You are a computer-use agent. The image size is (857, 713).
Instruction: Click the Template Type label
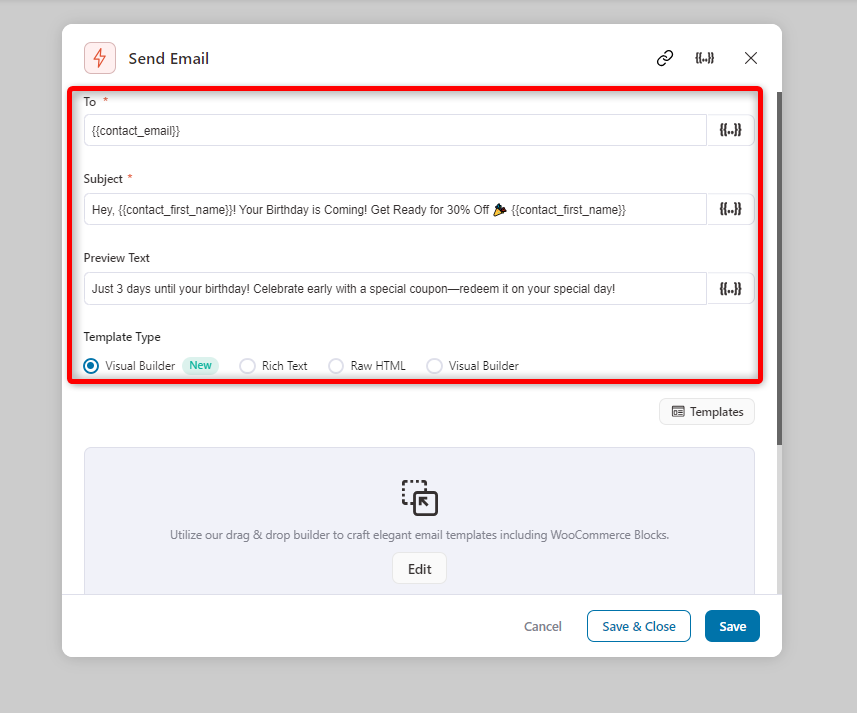(x=122, y=337)
